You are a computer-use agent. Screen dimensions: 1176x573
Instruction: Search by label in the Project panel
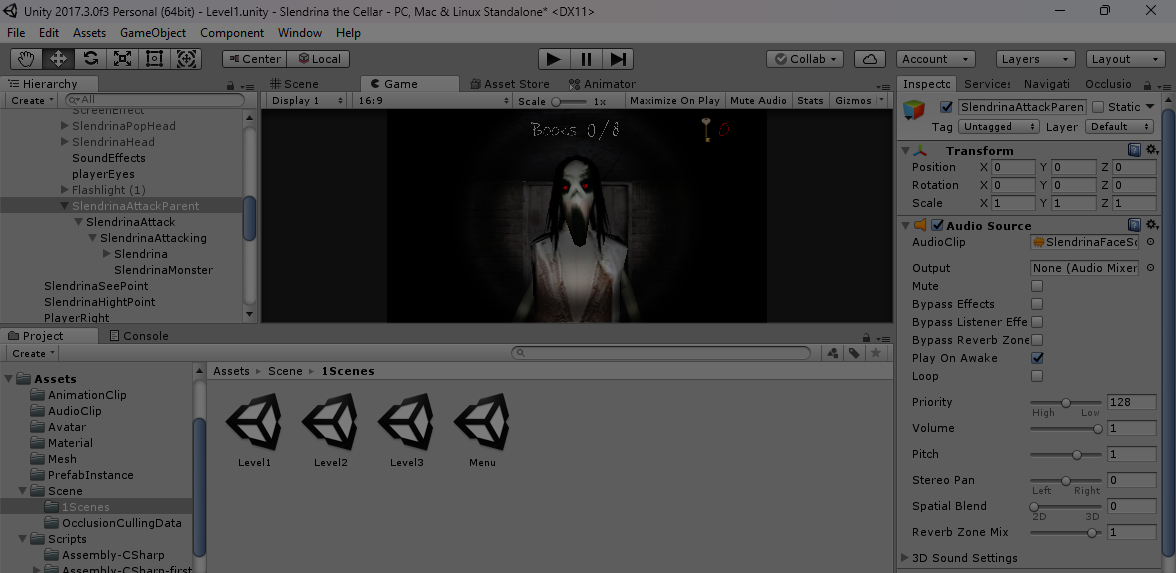point(854,353)
